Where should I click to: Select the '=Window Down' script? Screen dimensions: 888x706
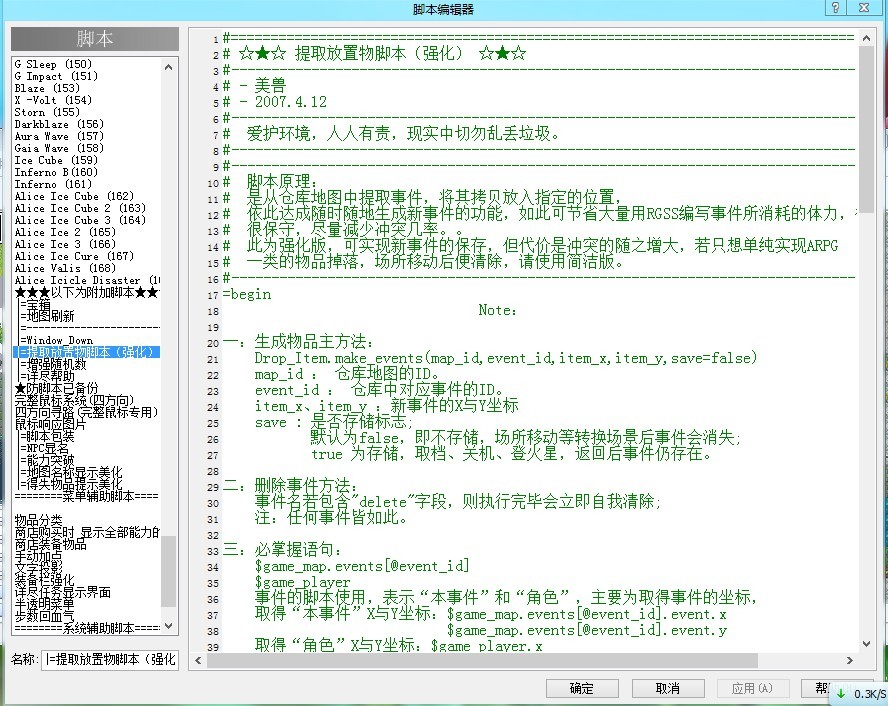tap(56, 340)
